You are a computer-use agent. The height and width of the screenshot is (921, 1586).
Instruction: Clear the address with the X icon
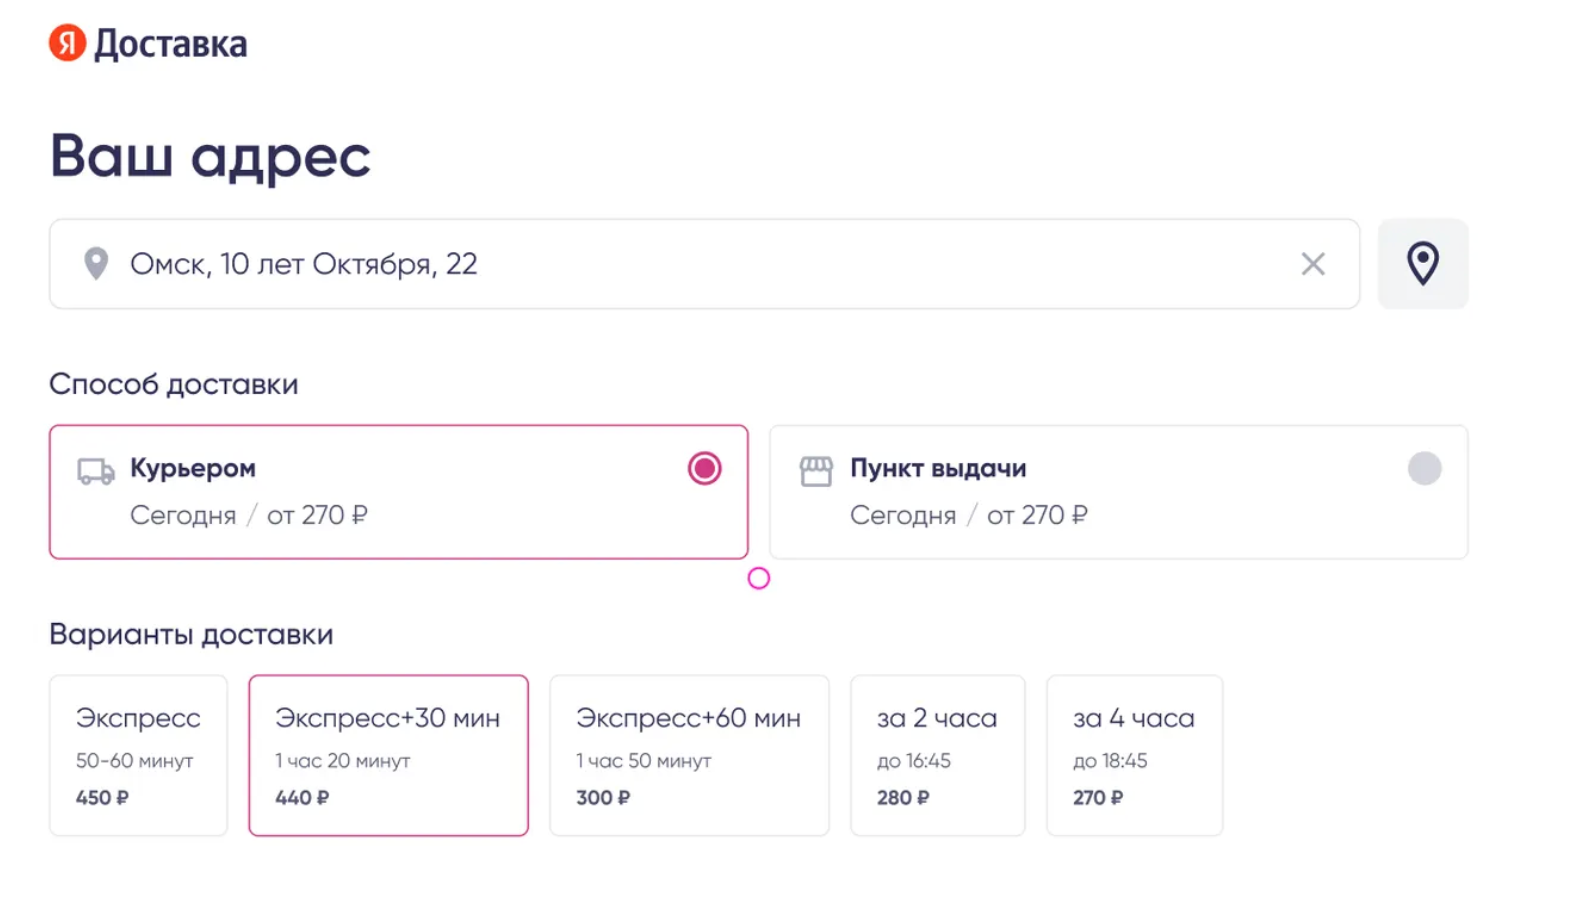tap(1312, 264)
